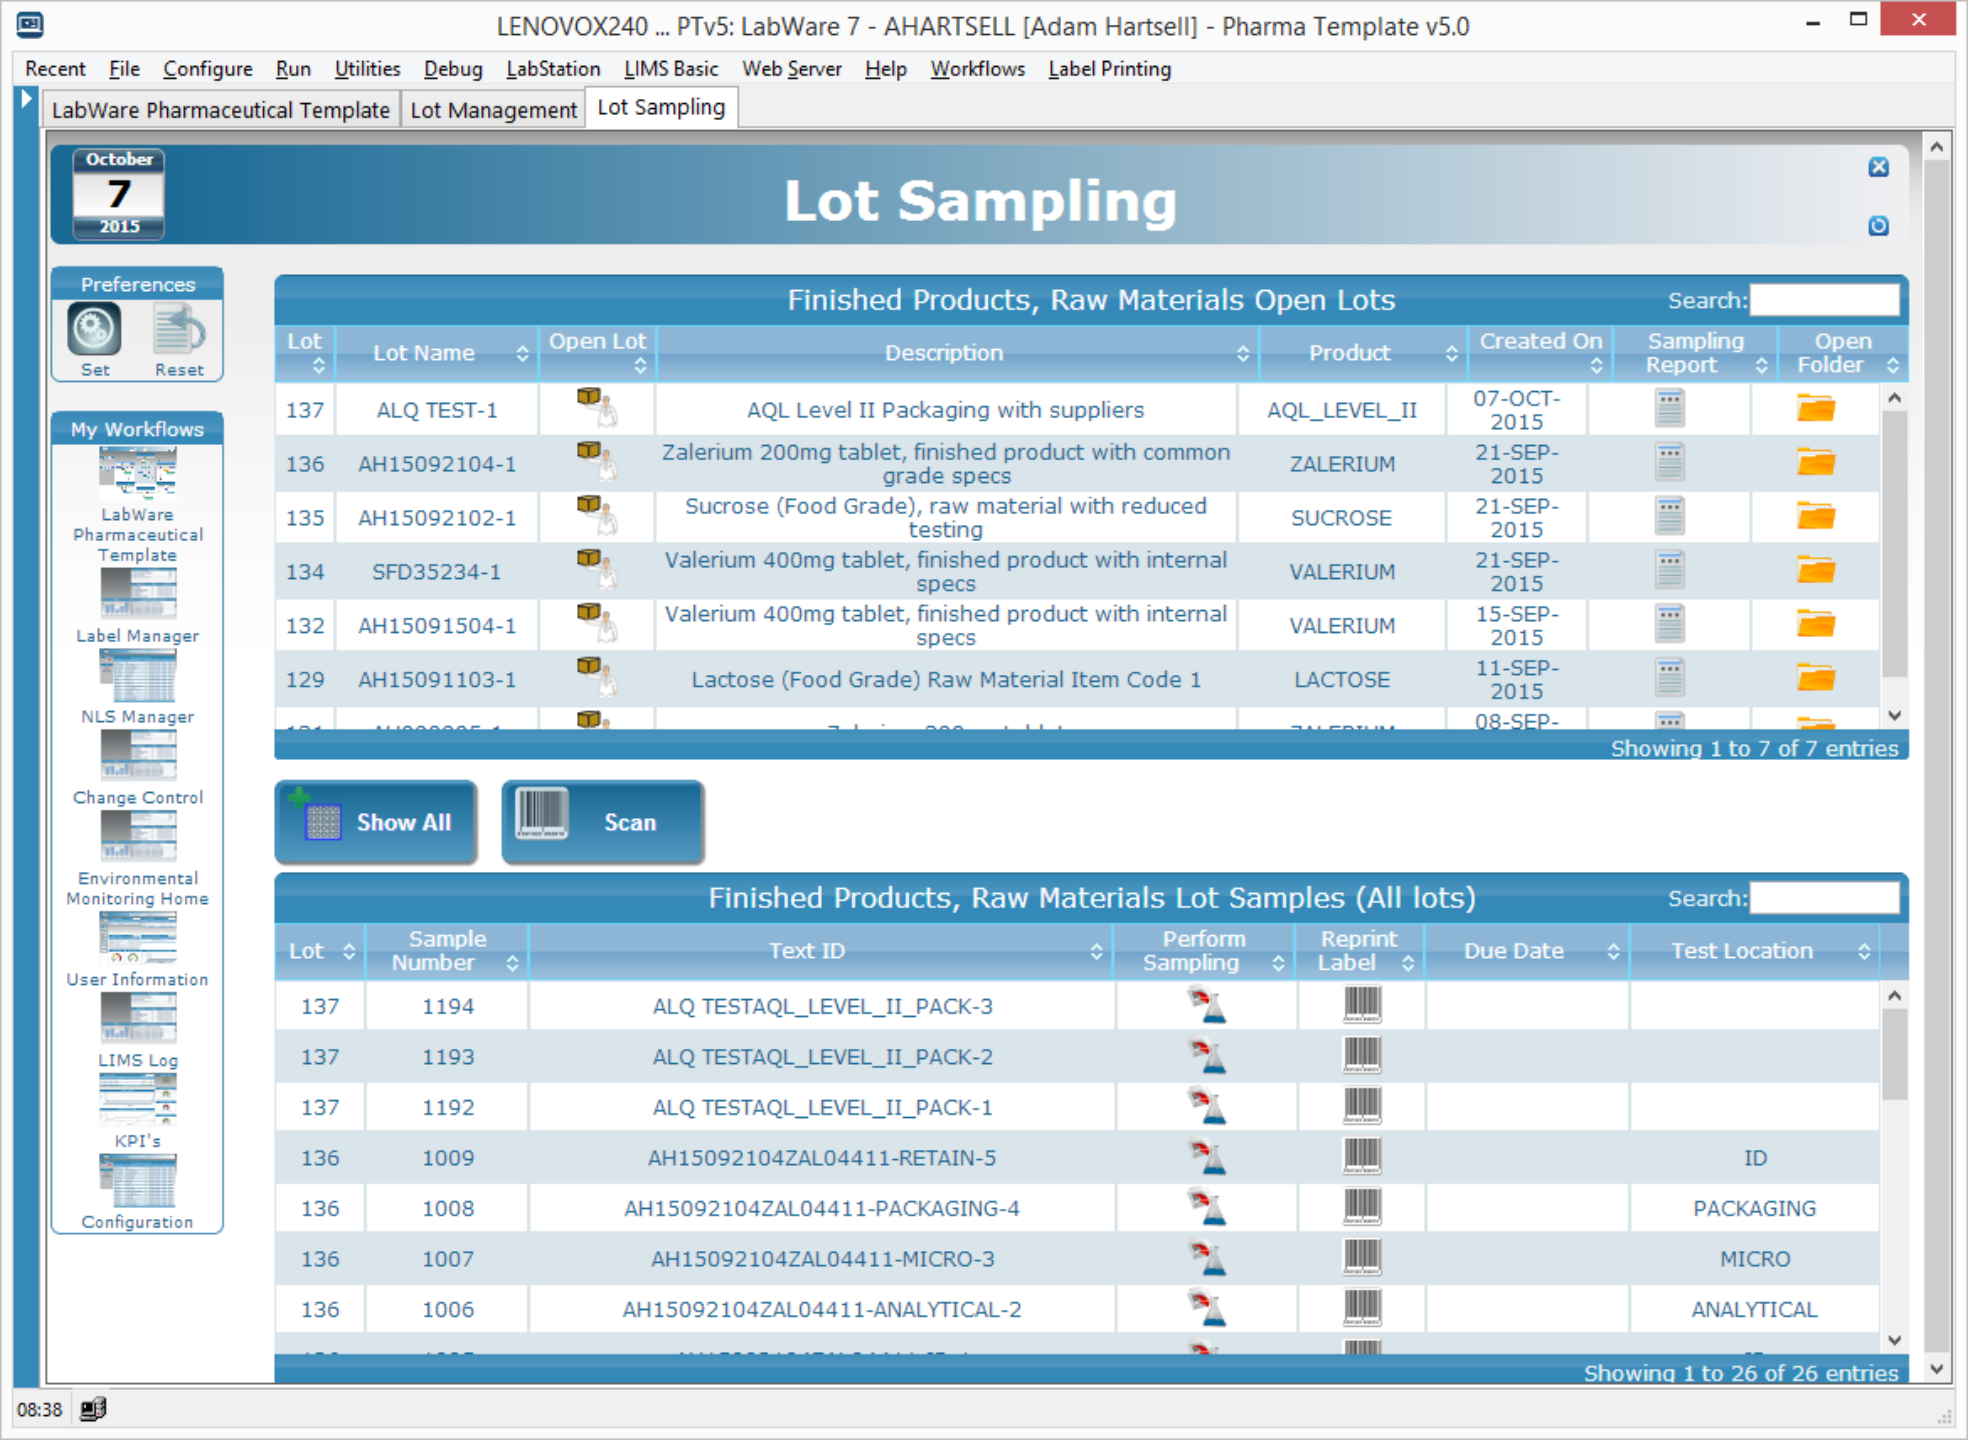
Task: Click the Scan barcode button
Action: pyautogui.click(x=602, y=822)
